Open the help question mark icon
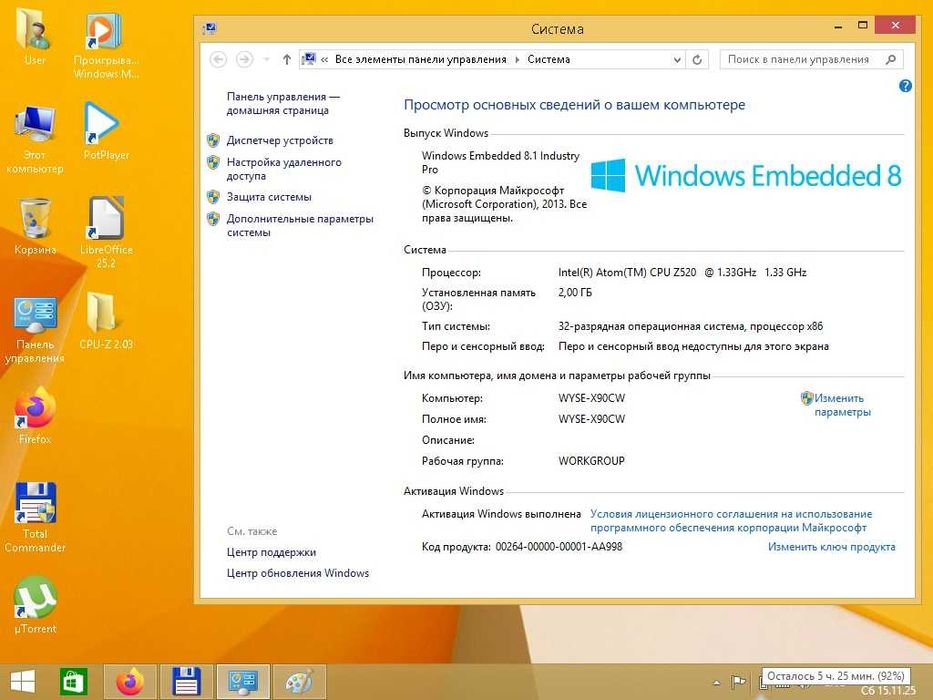This screenshot has height=700, width=933. (905, 86)
